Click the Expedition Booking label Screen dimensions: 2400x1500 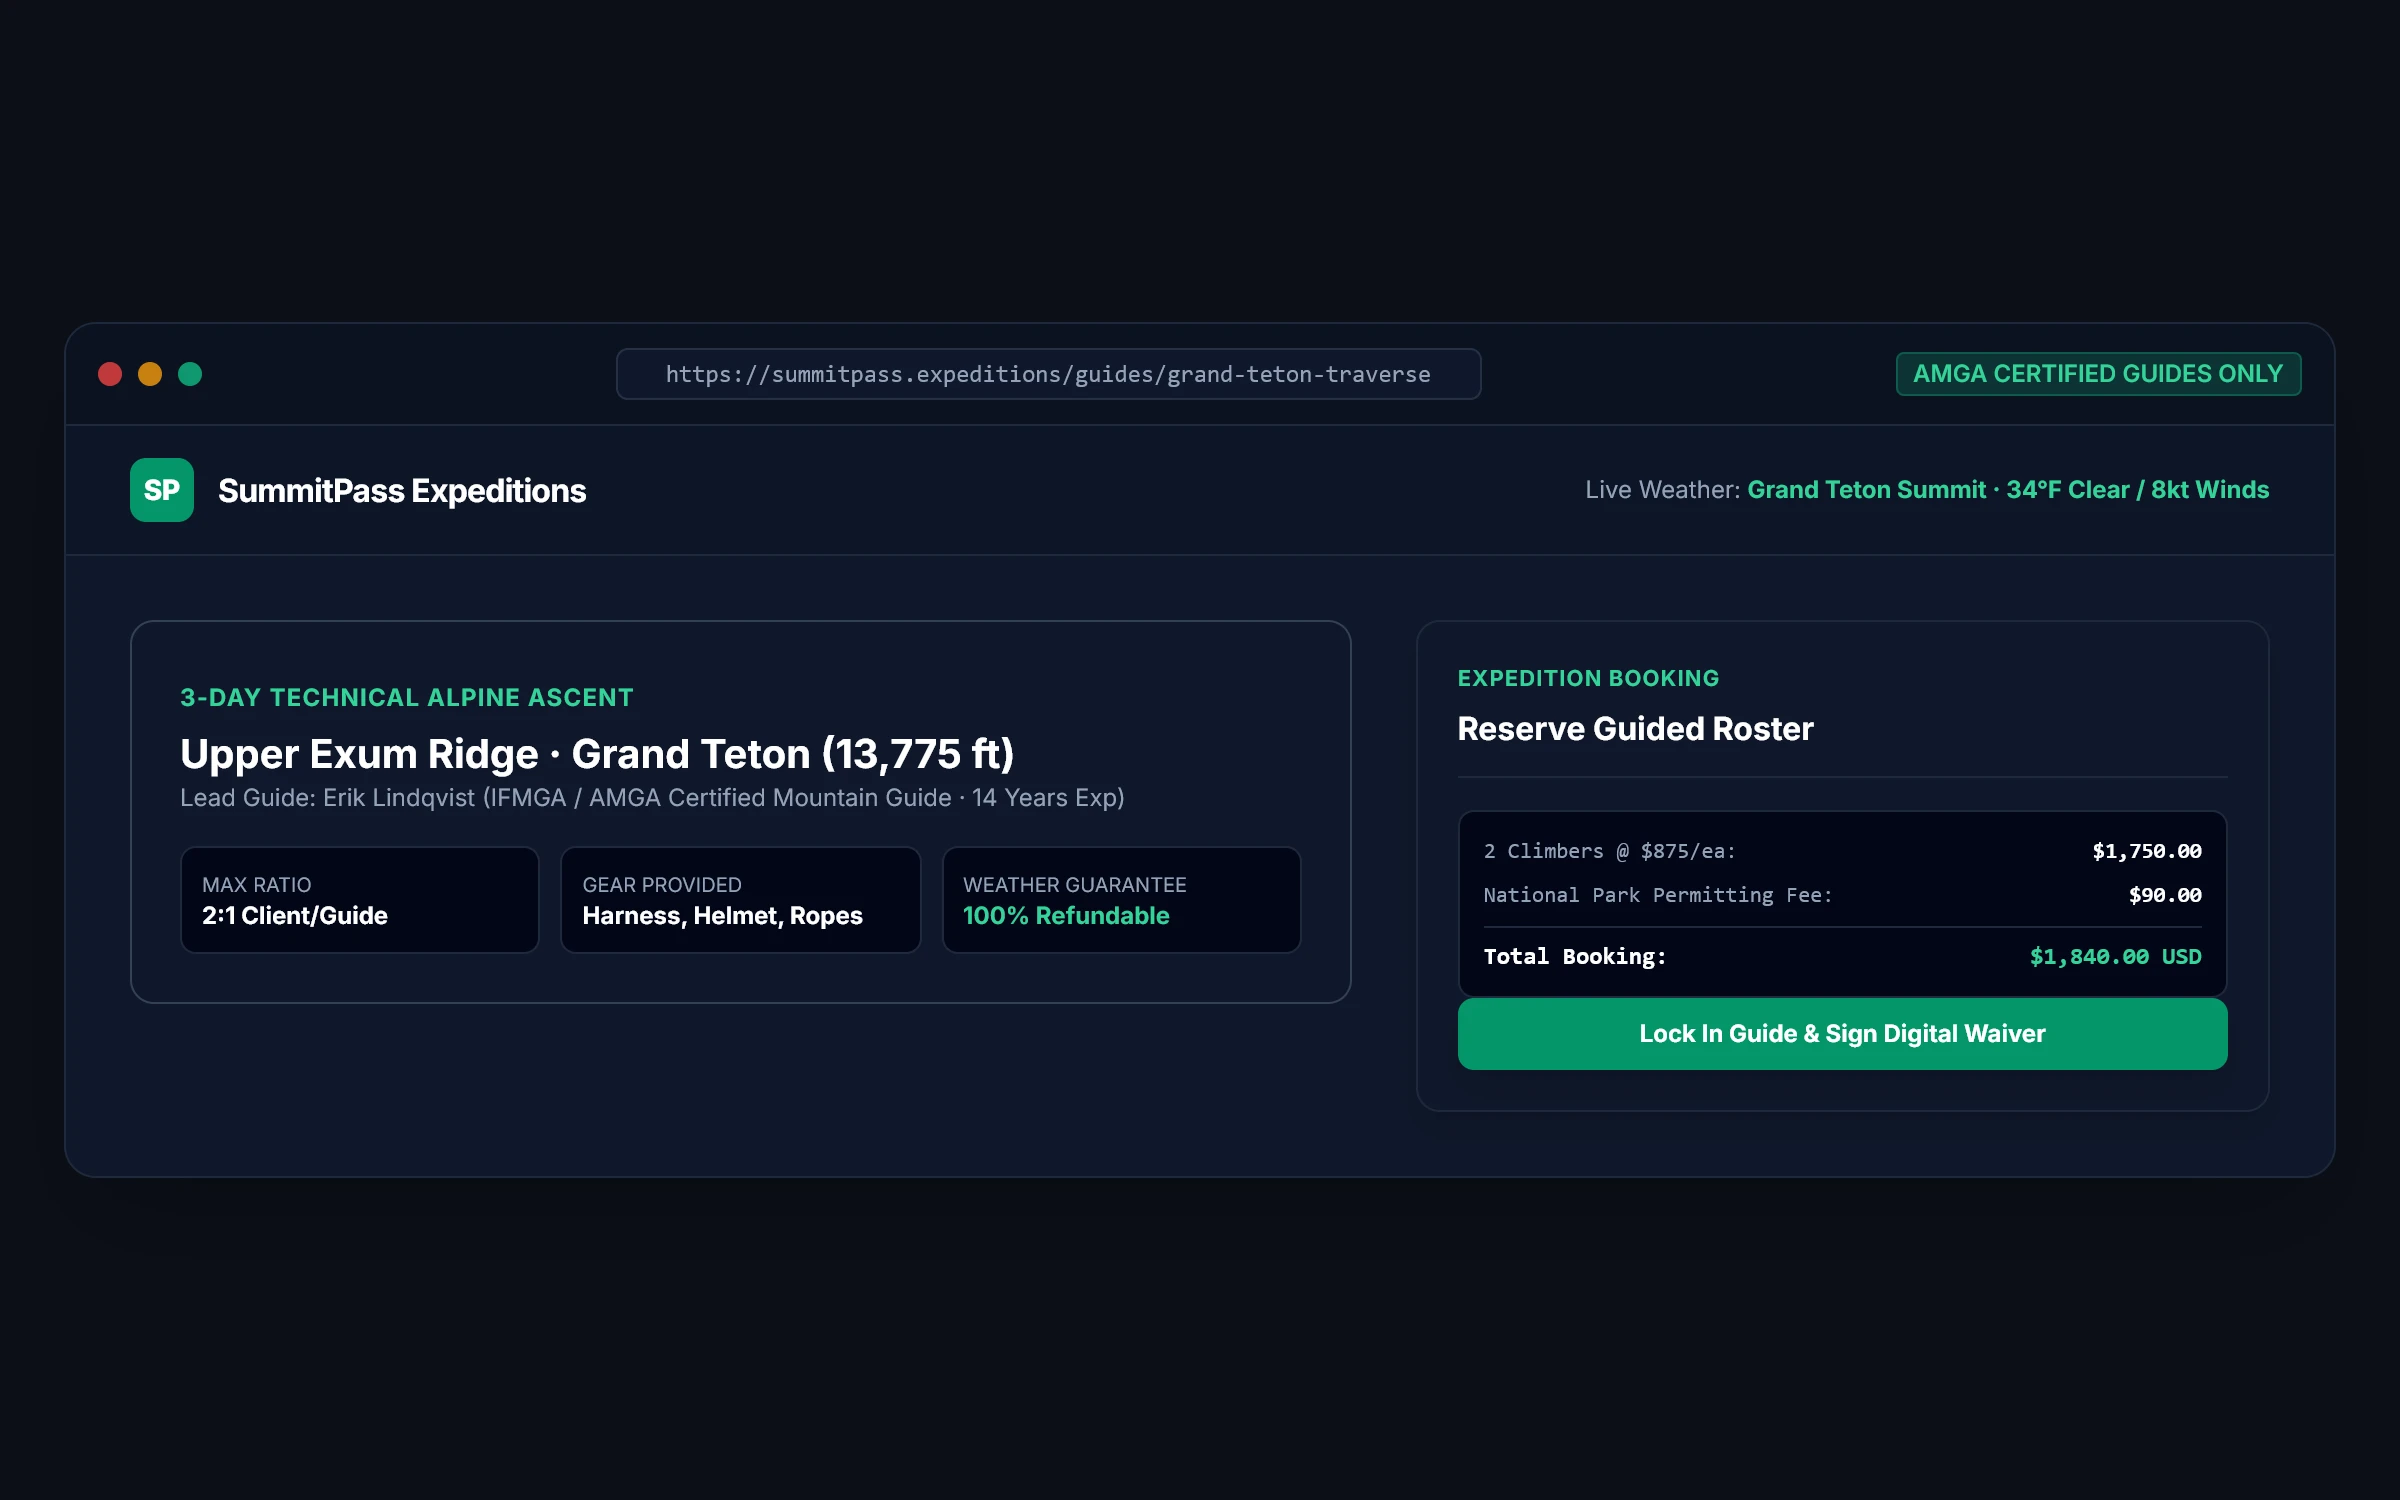pos(1588,678)
